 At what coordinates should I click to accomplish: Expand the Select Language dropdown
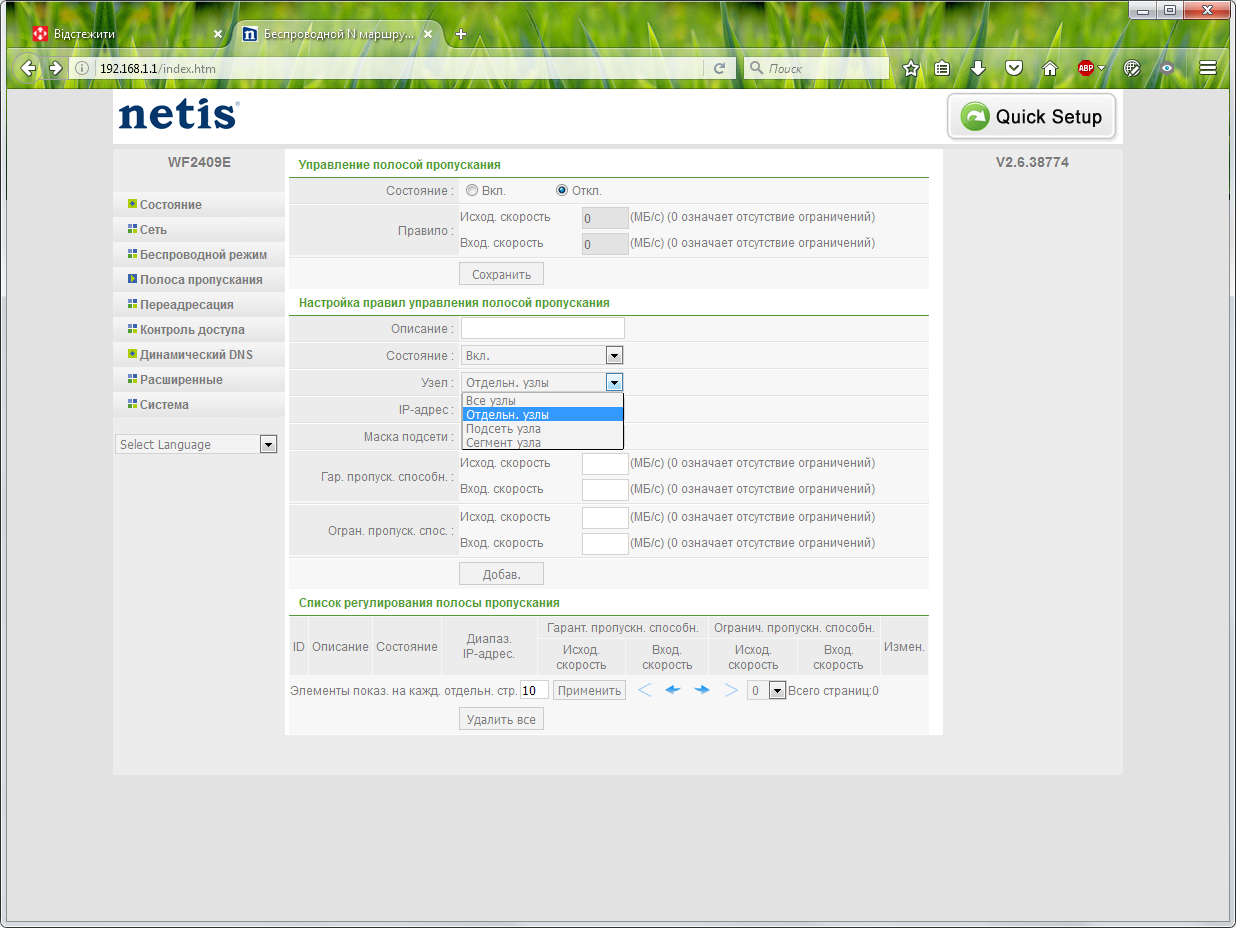click(197, 444)
